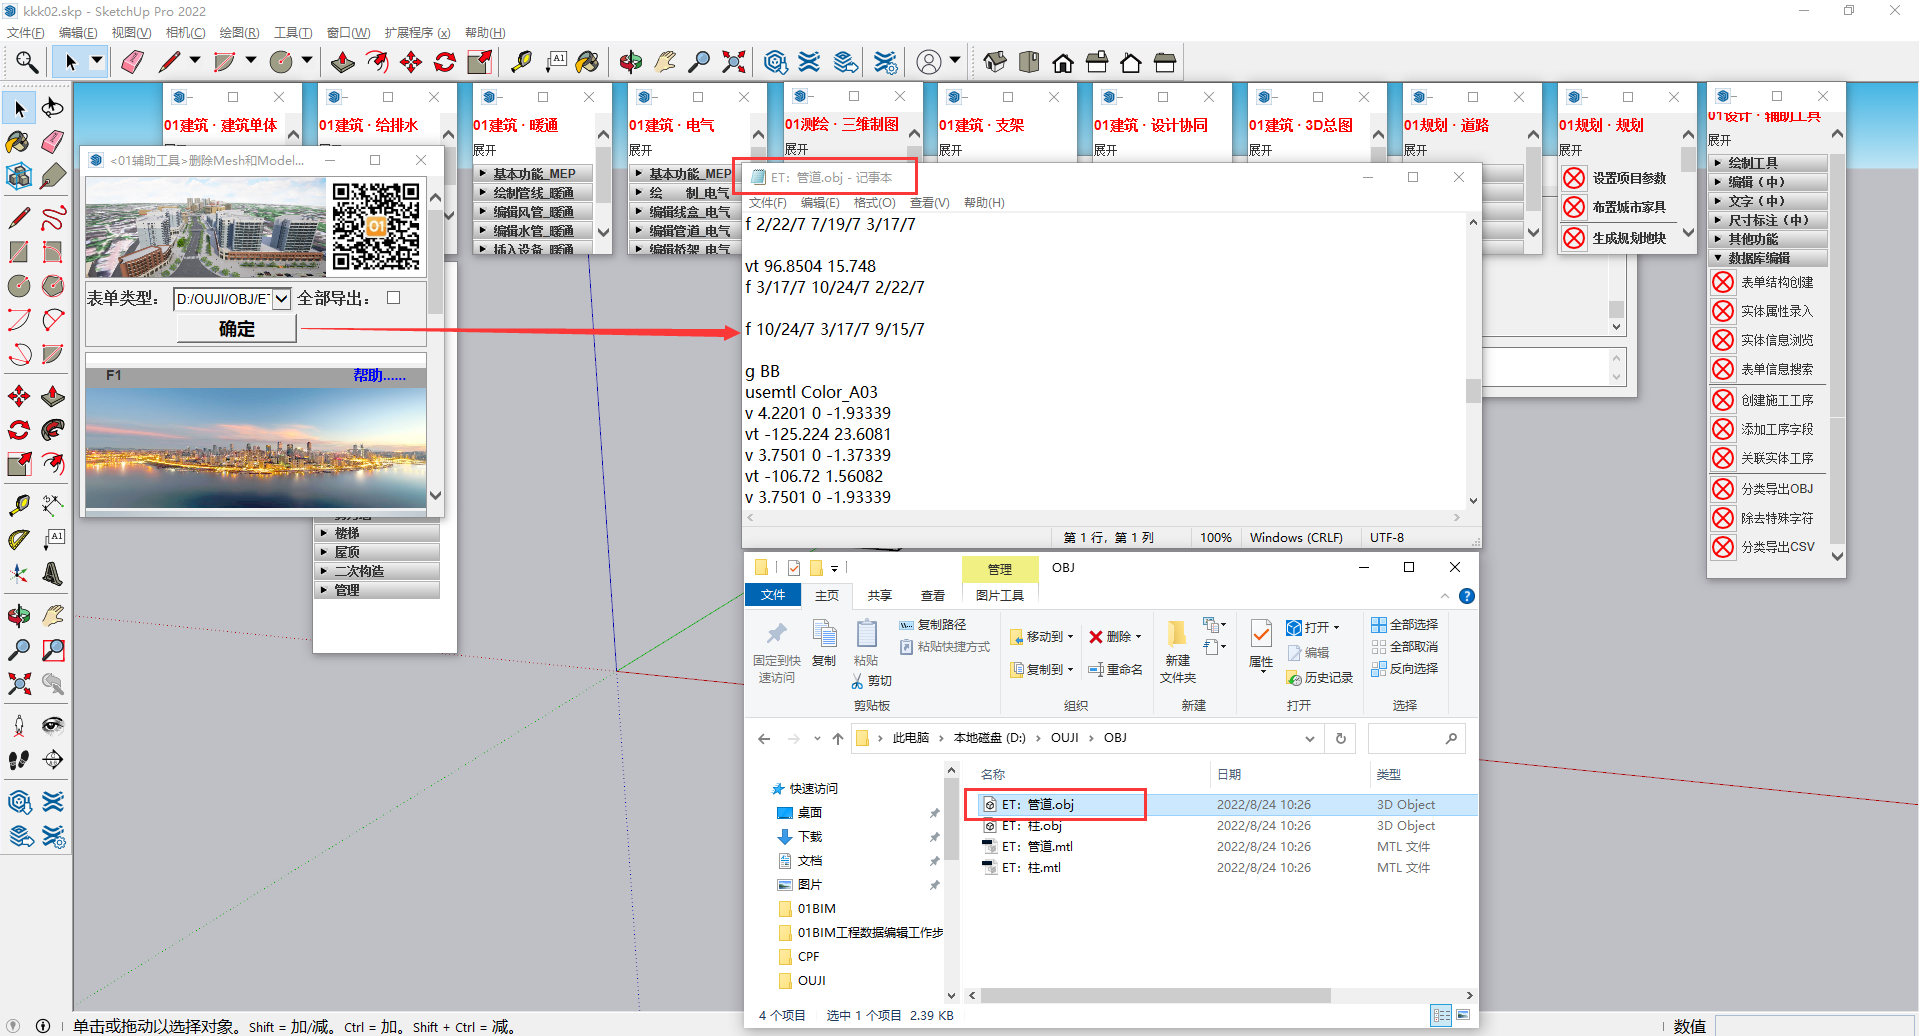This screenshot has height=1036, width=1919.
Task: Select file ET：柱.obj
Action: click(1032, 826)
